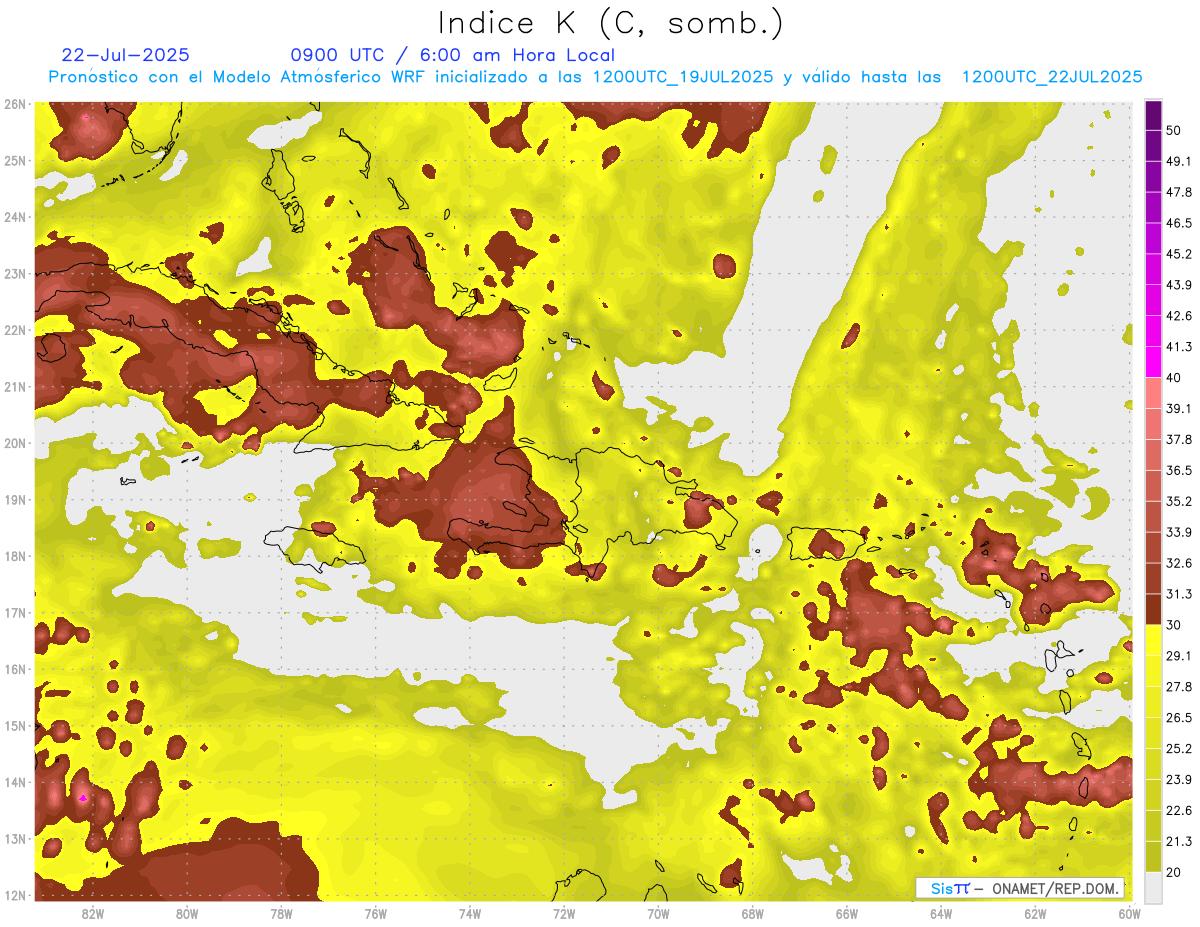Click the 64W longitude label
This screenshot has width=1200, height=927.
pos(941,913)
